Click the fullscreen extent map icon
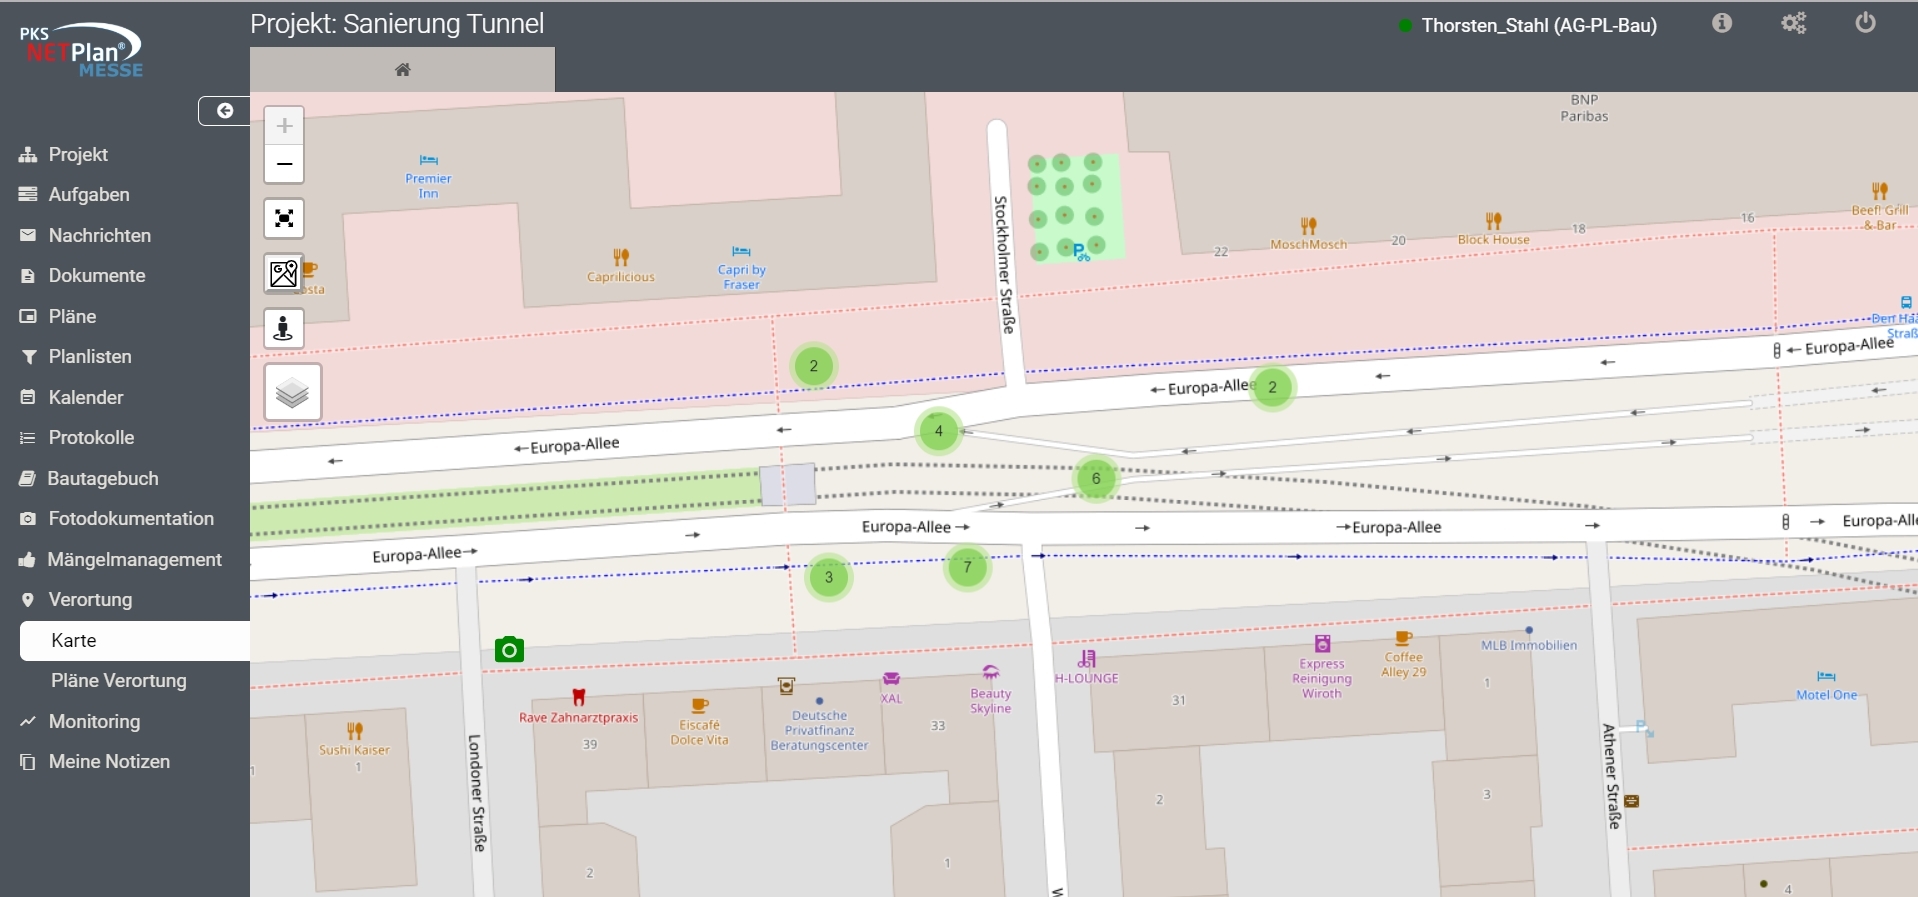This screenshot has height=897, width=1918. tap(284, 218)
